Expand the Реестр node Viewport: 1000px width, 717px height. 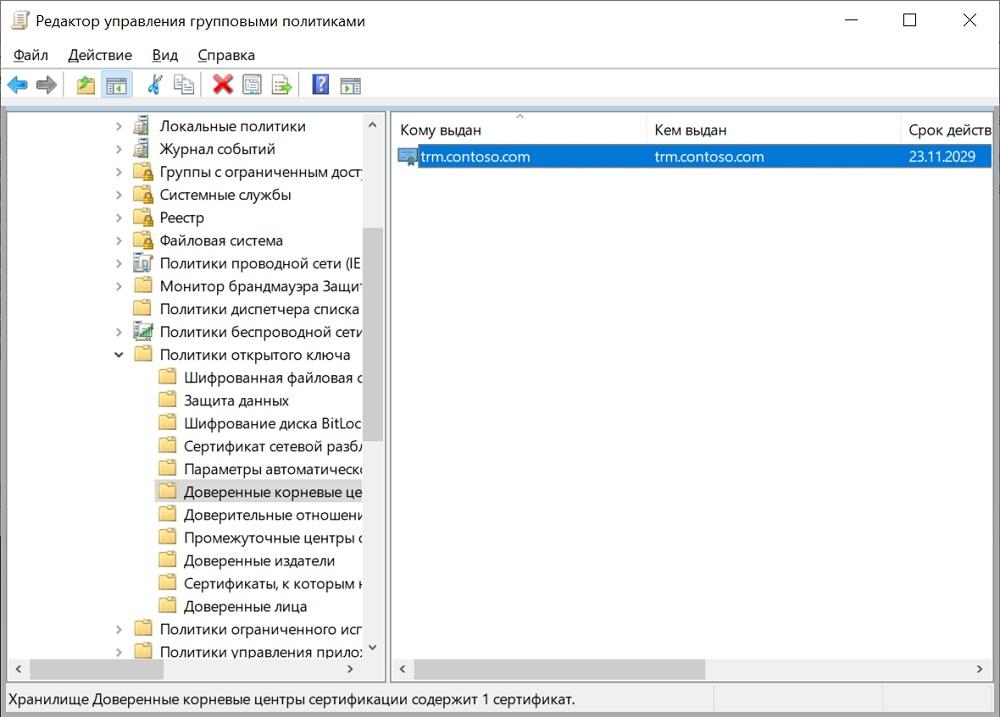(119, 218)
